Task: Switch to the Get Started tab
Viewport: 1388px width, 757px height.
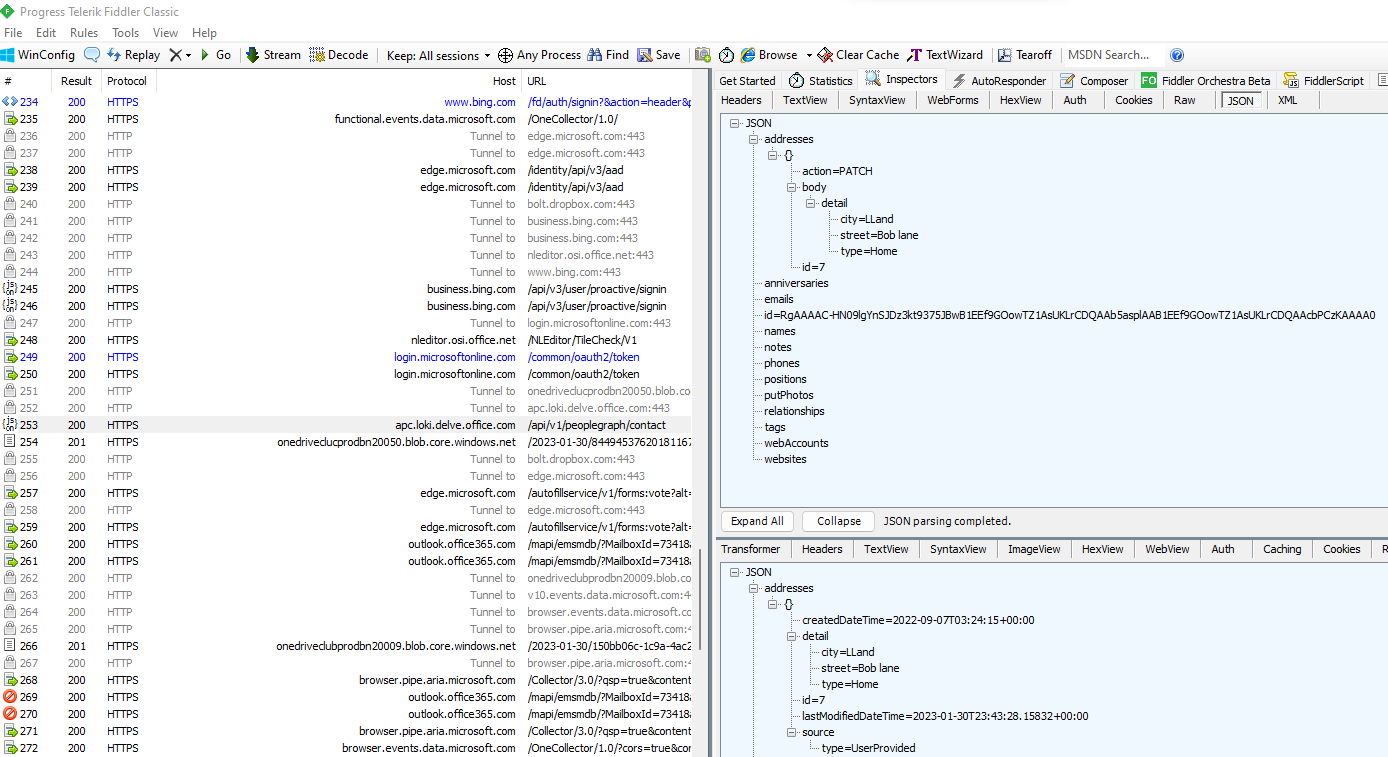Action: pyautogui.click(x=747, y=81)
